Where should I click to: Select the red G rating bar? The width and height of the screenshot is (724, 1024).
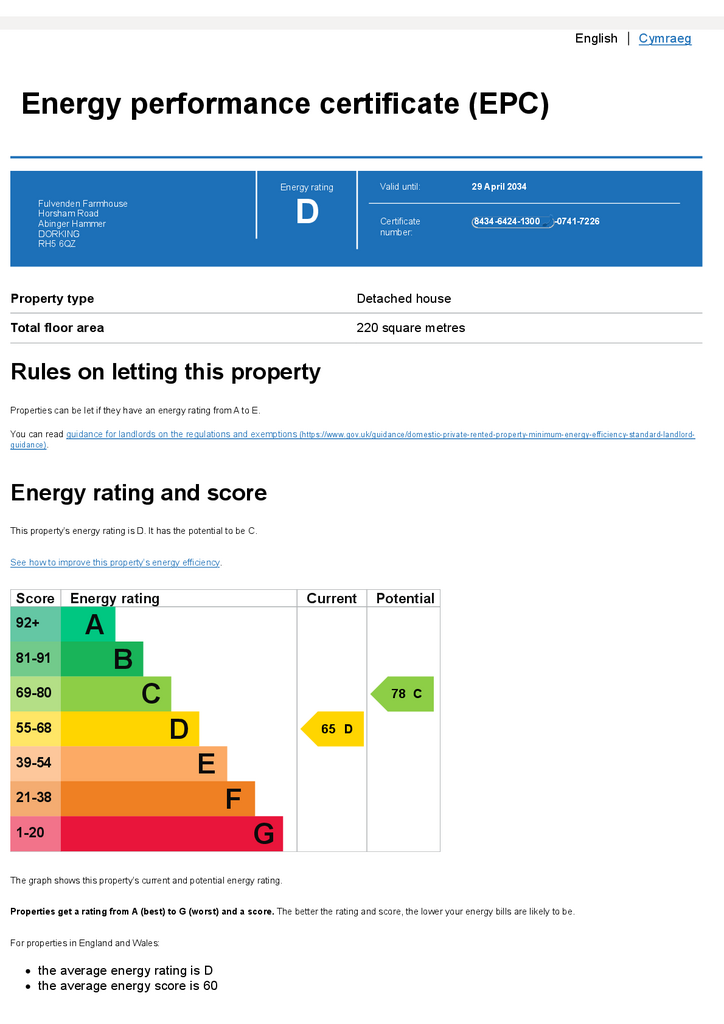point(172,833)
